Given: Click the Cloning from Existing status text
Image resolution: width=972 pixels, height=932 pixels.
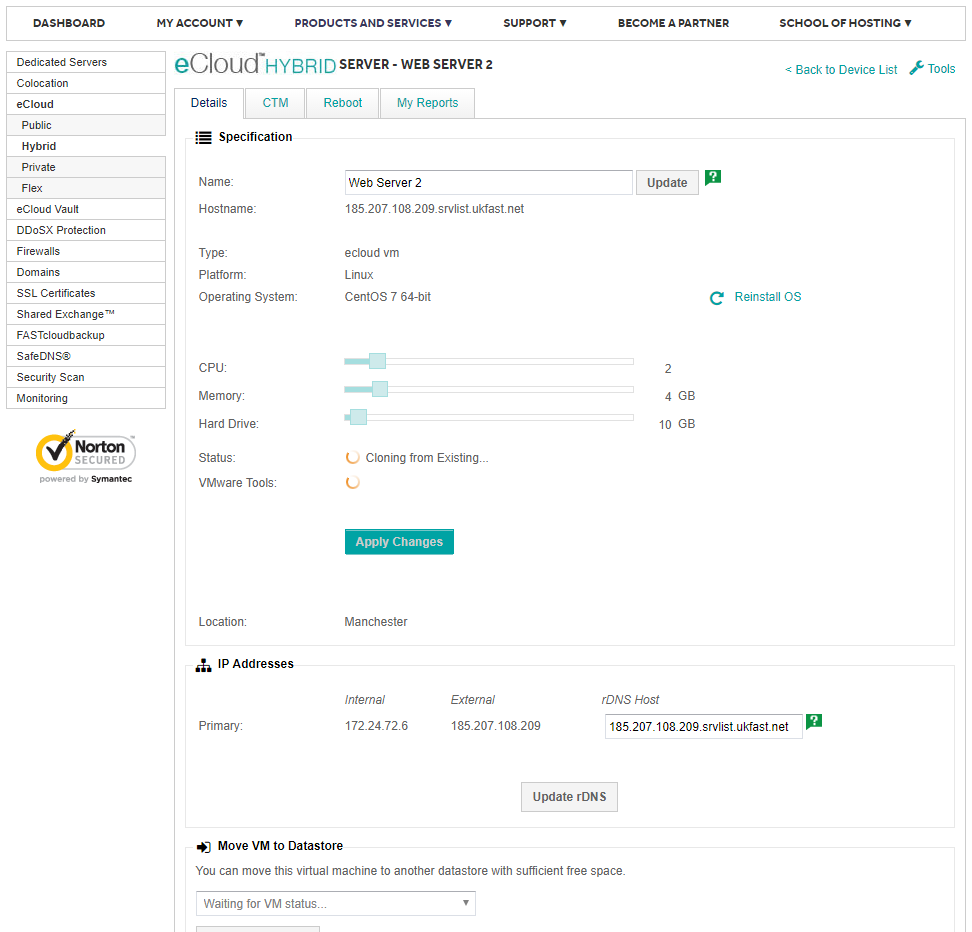Looking at the screenshot, I should click(427, 458).
